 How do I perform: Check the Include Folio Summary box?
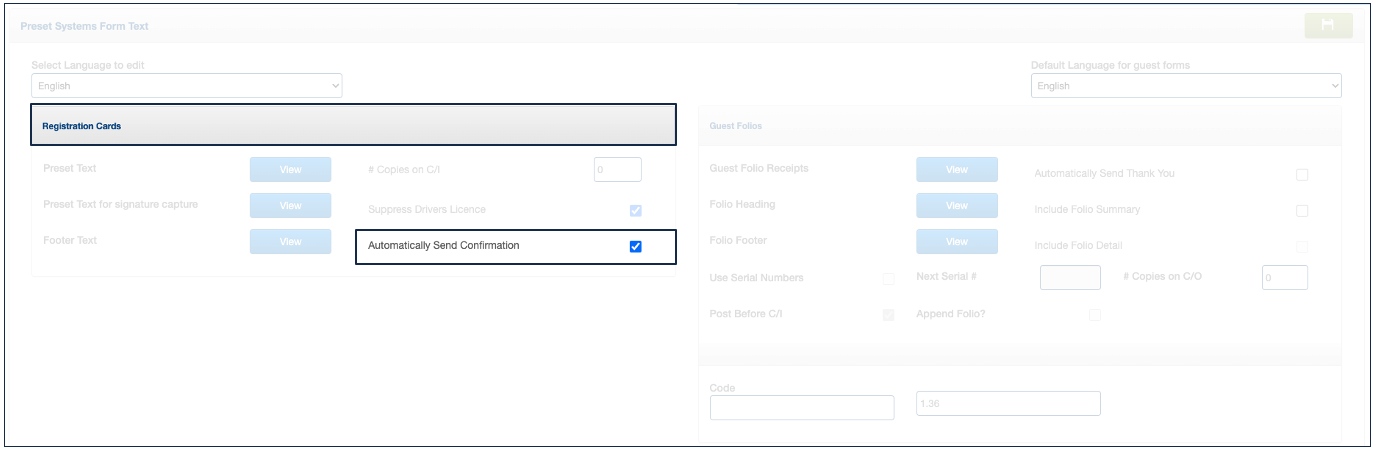click(x=1302, y=211)
